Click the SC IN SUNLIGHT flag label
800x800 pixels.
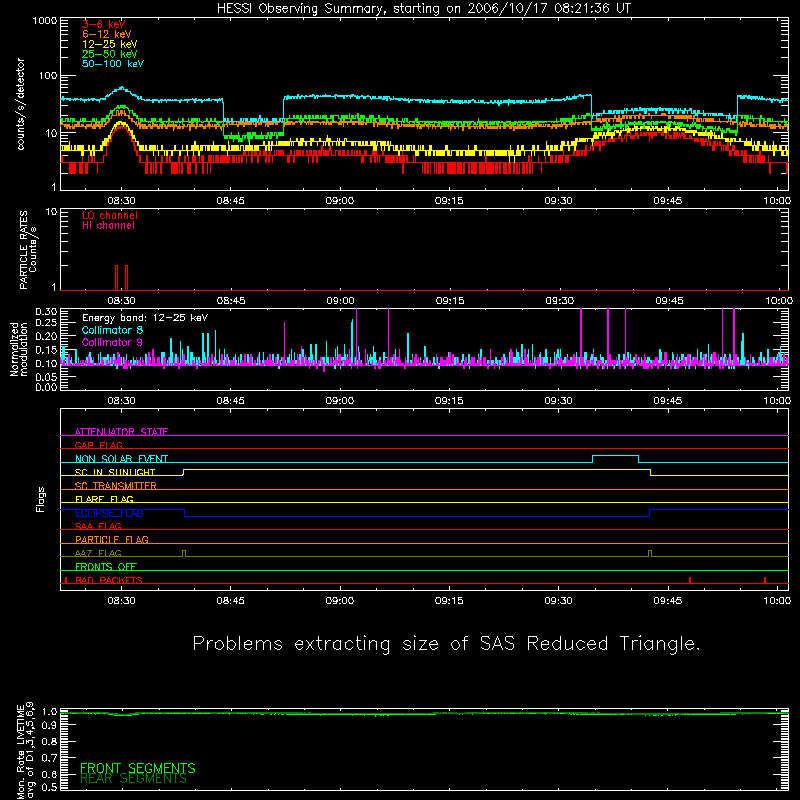(x=115, y=472)
